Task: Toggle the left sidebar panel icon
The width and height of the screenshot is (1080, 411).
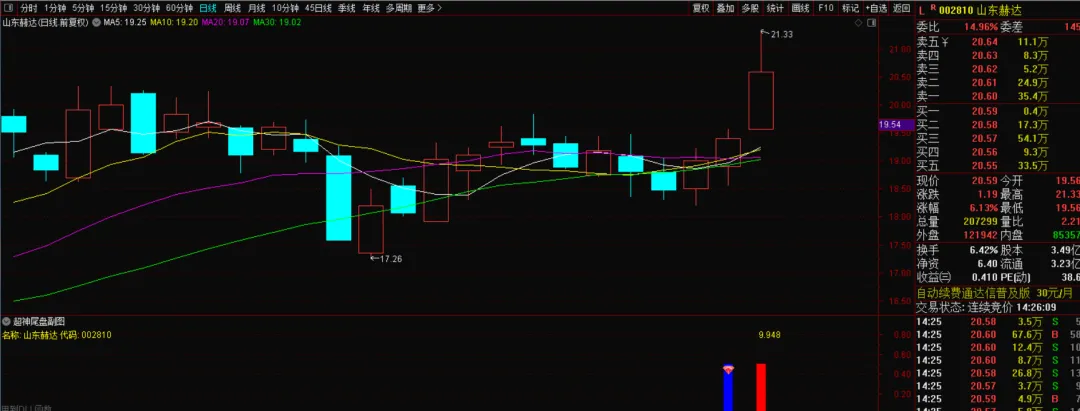Action: (6, 8)
